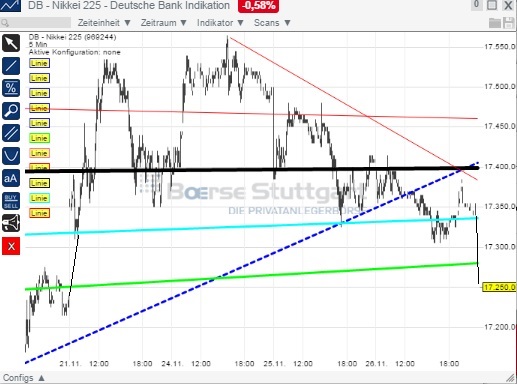The width and height of the screenshot is (517, 384).
Task: Expand the Configs panel
Action: tap(24, 378)
